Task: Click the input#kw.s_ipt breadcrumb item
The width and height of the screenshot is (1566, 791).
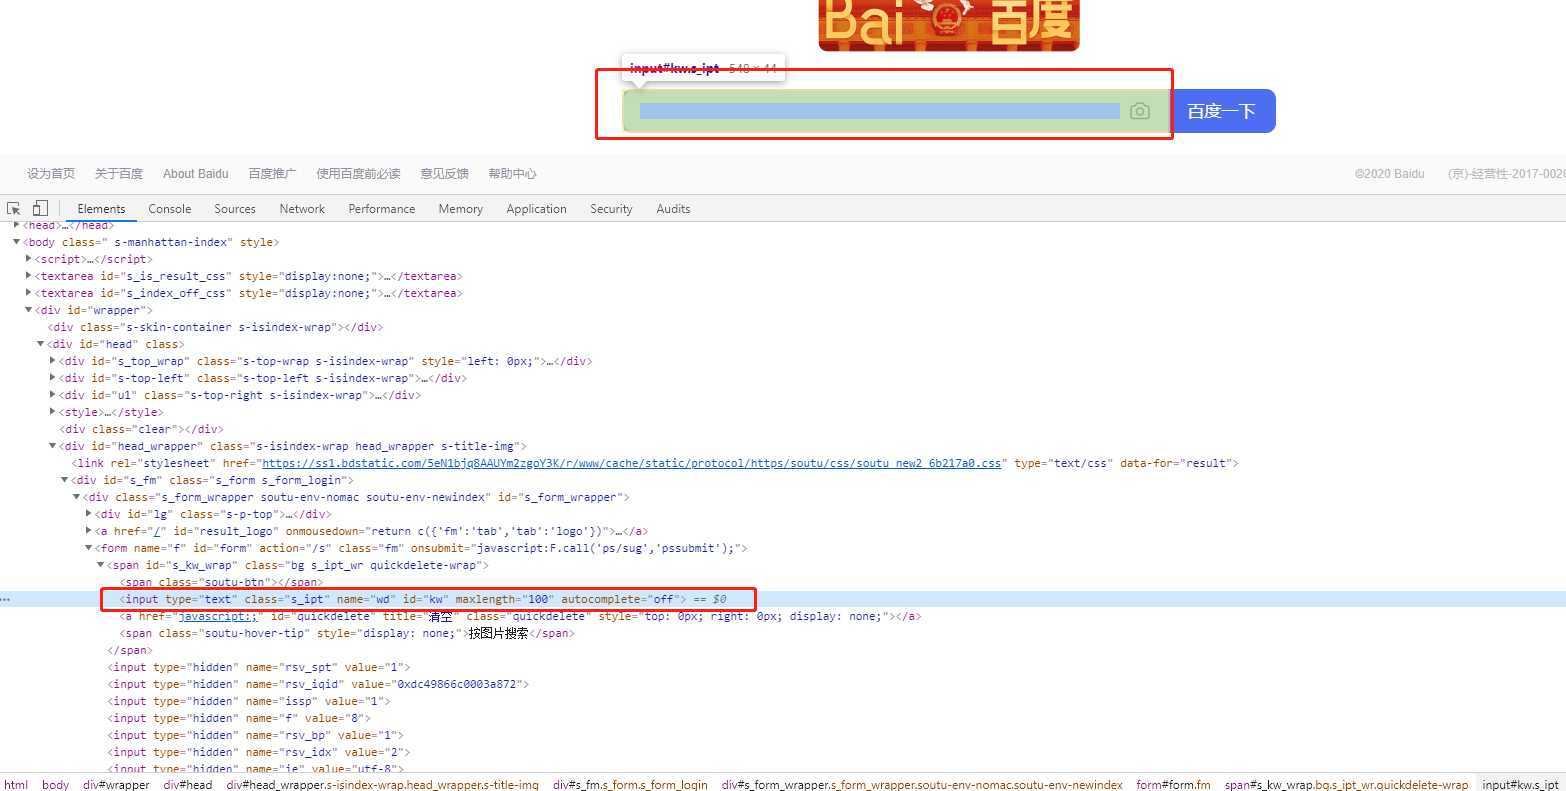Action: (x=1520, y=785)
